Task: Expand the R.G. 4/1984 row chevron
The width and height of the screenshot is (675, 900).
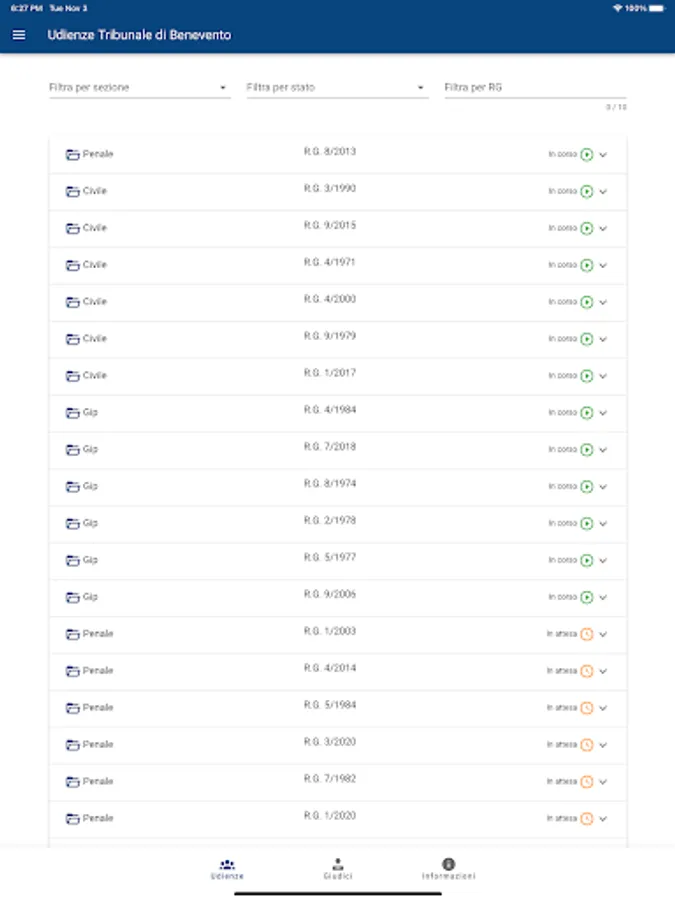Action: coord(603,413)
